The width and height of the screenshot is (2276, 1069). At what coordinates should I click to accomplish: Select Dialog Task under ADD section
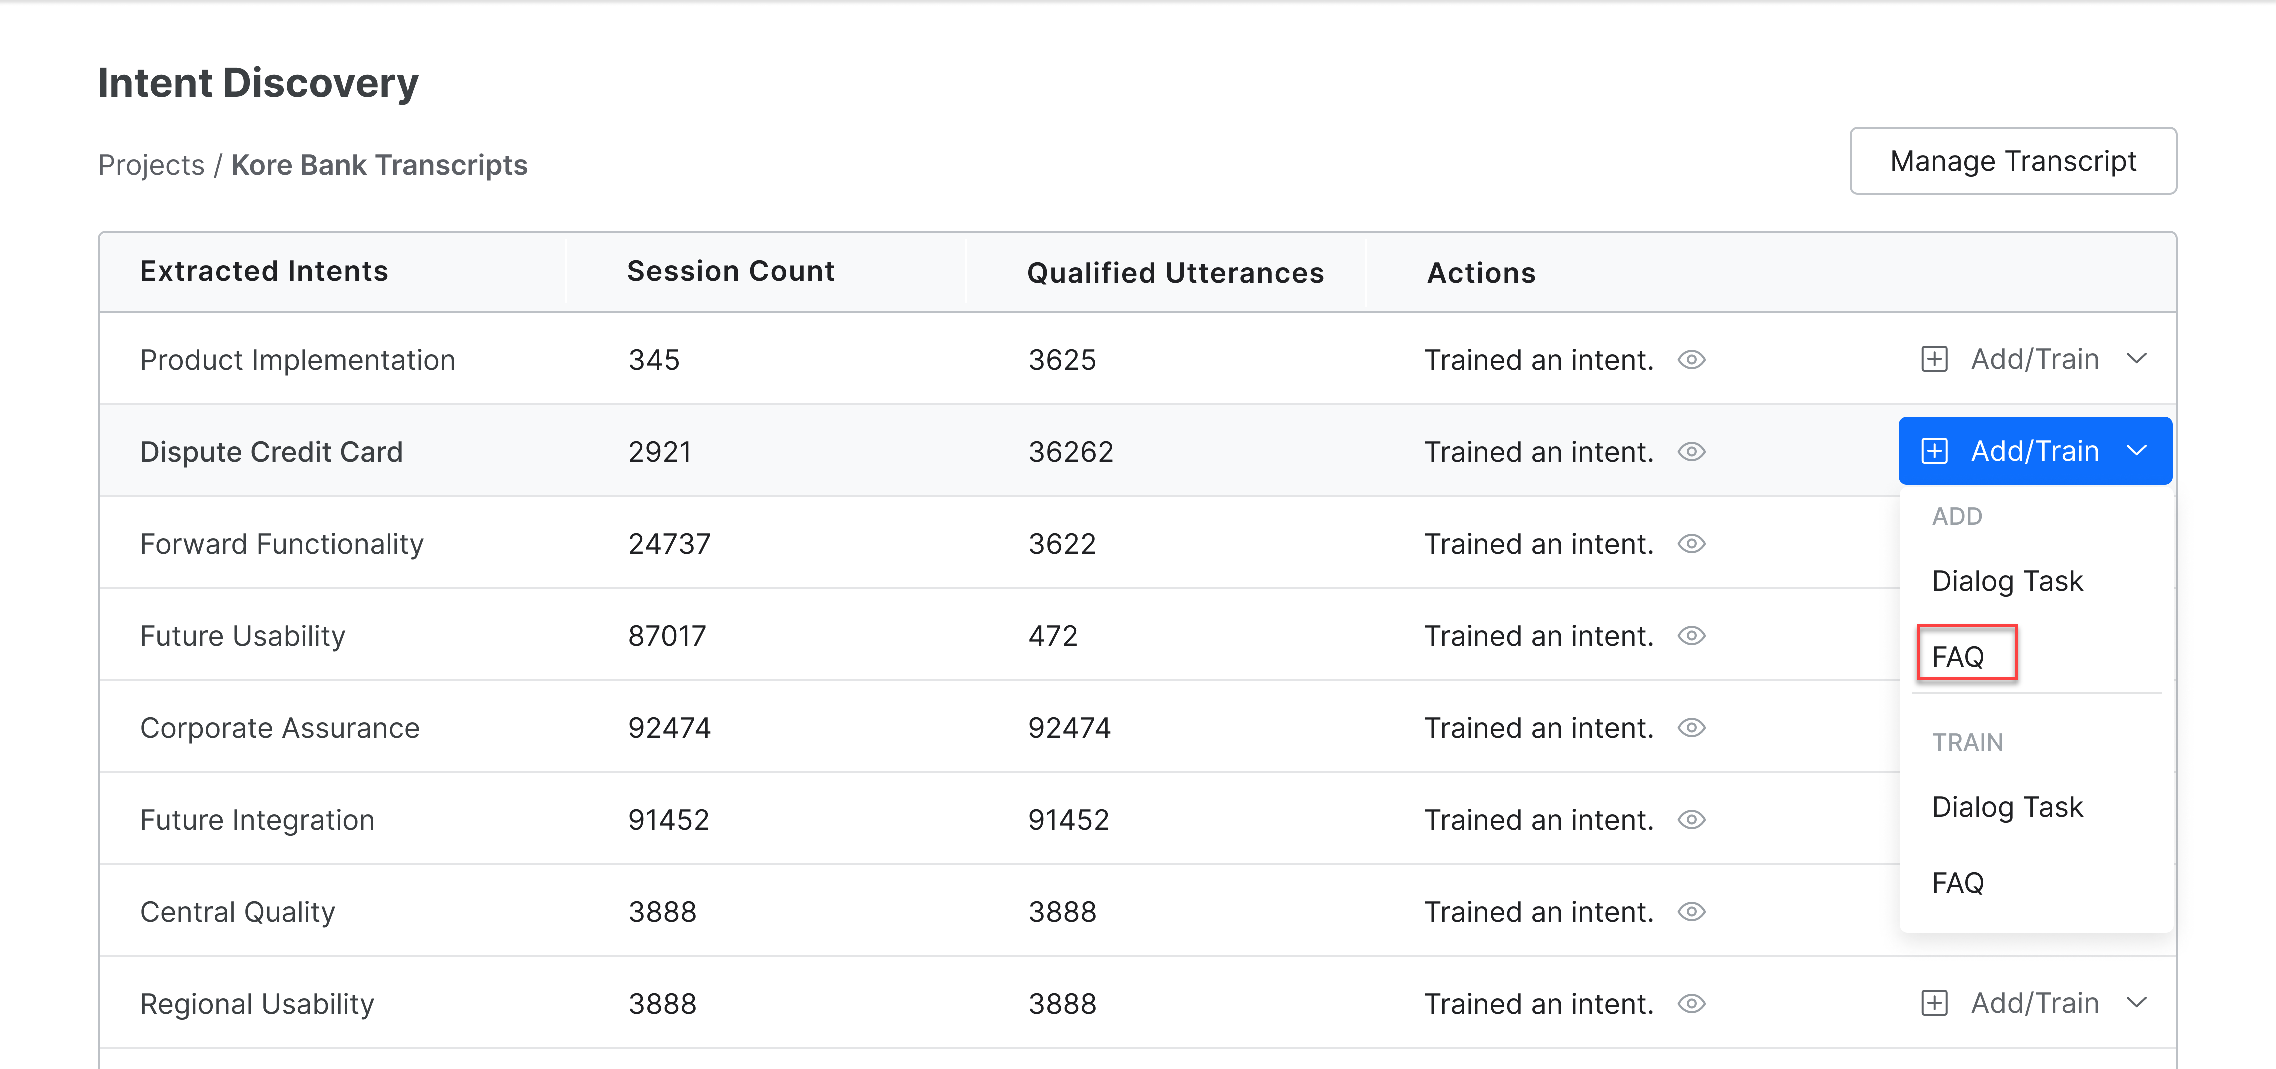(x=2007, y=581)
